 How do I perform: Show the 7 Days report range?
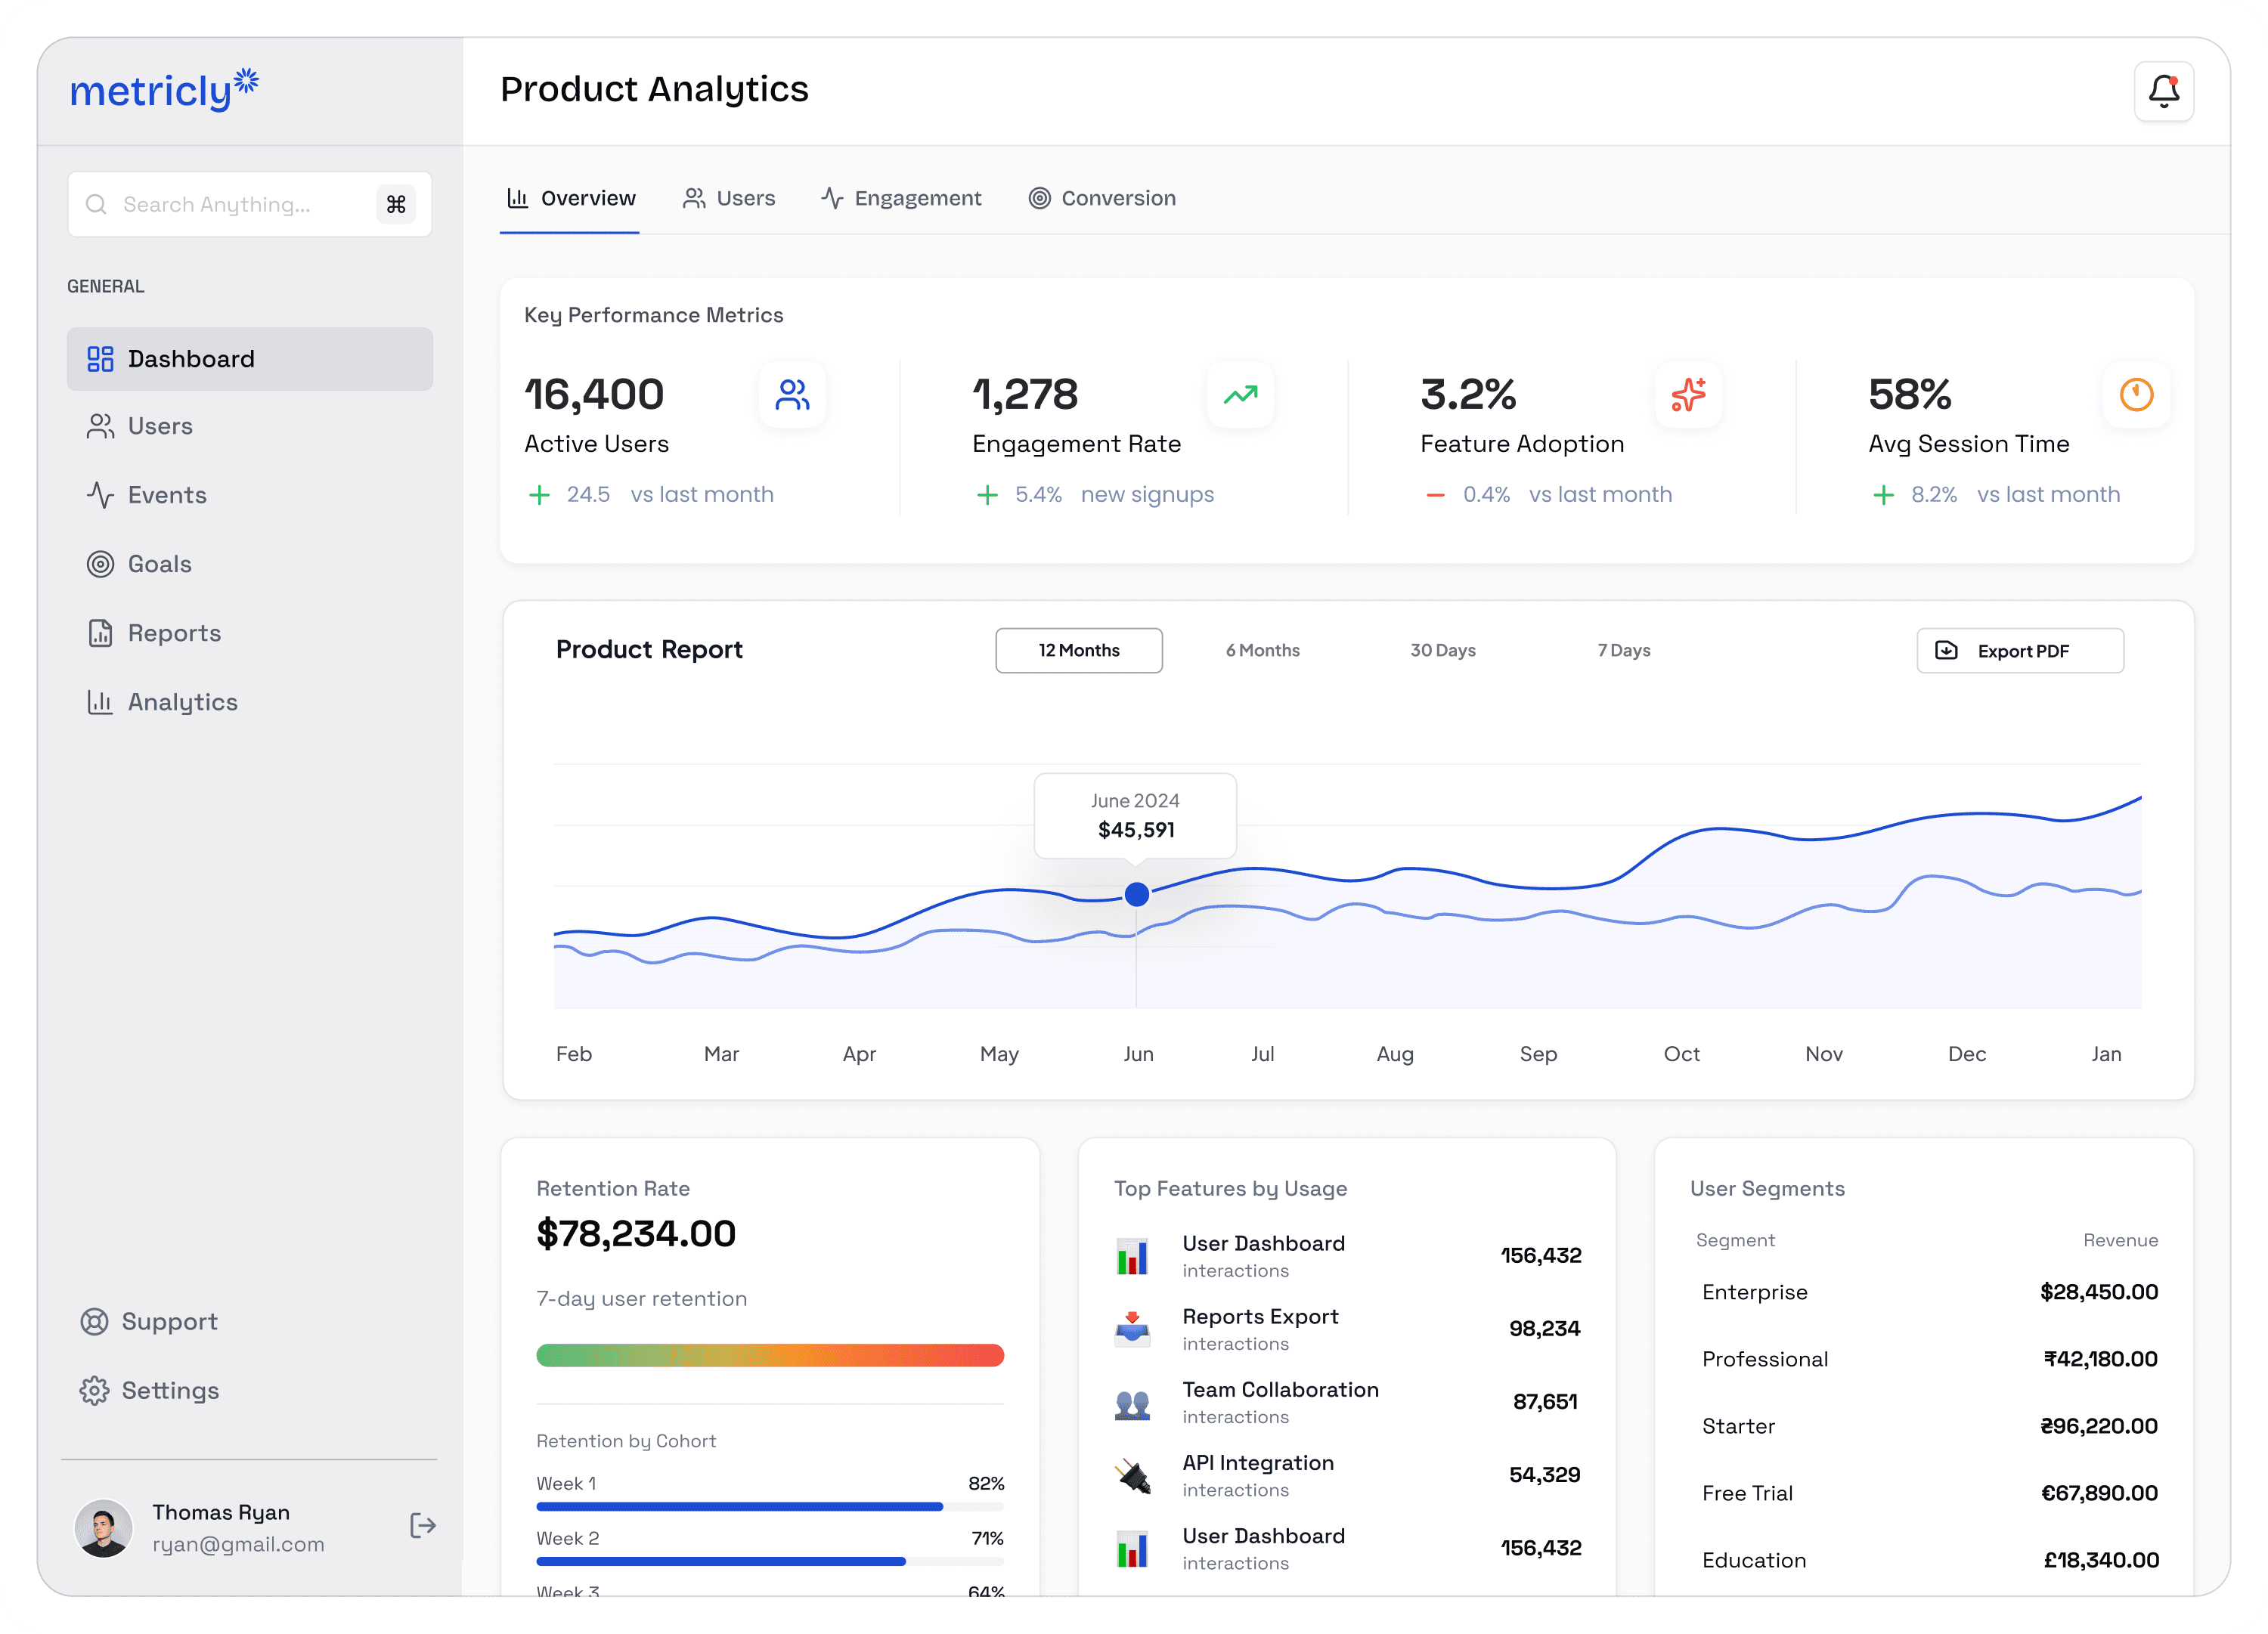point(1623,650)
